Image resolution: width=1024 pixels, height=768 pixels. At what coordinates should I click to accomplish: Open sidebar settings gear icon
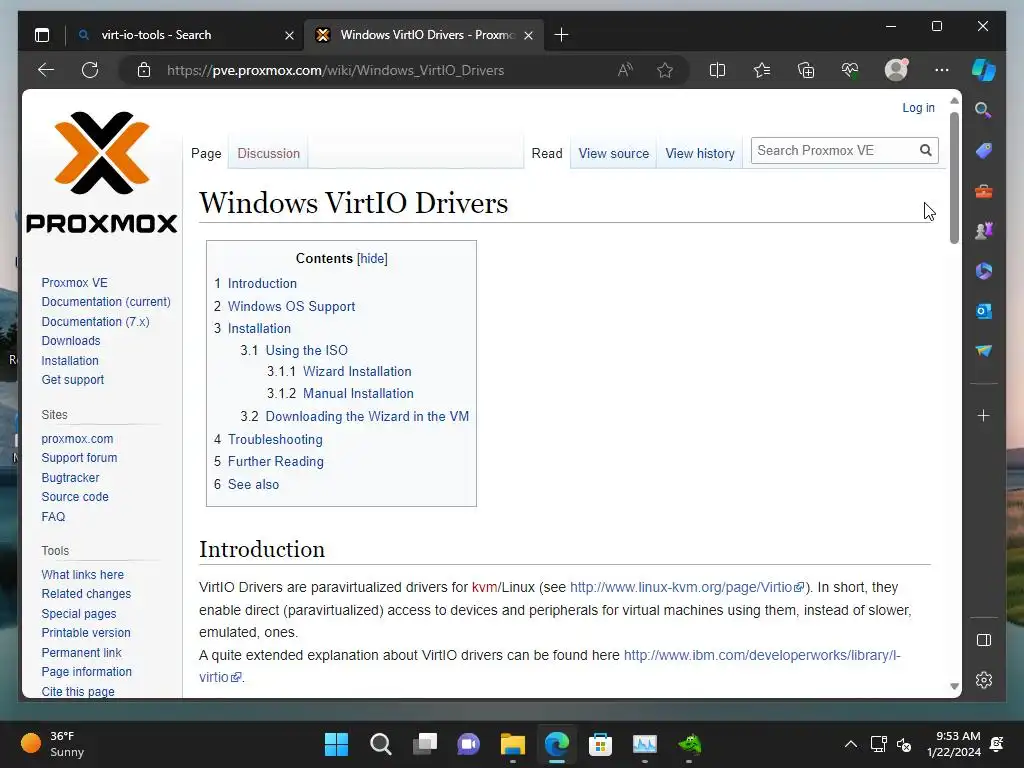pos(984,680)
